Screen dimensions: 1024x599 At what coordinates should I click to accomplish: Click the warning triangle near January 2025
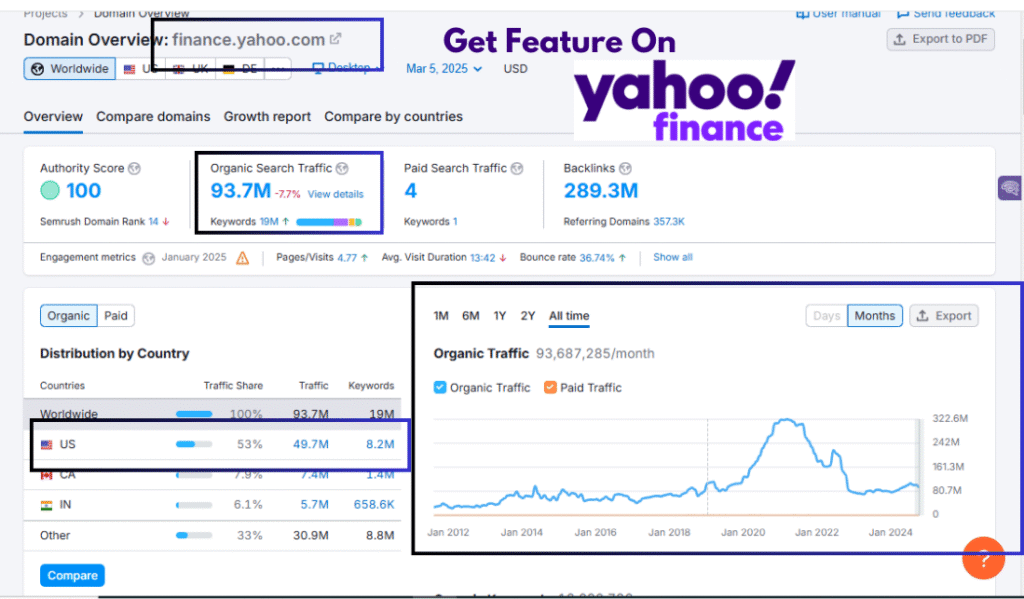coord(242,258)
